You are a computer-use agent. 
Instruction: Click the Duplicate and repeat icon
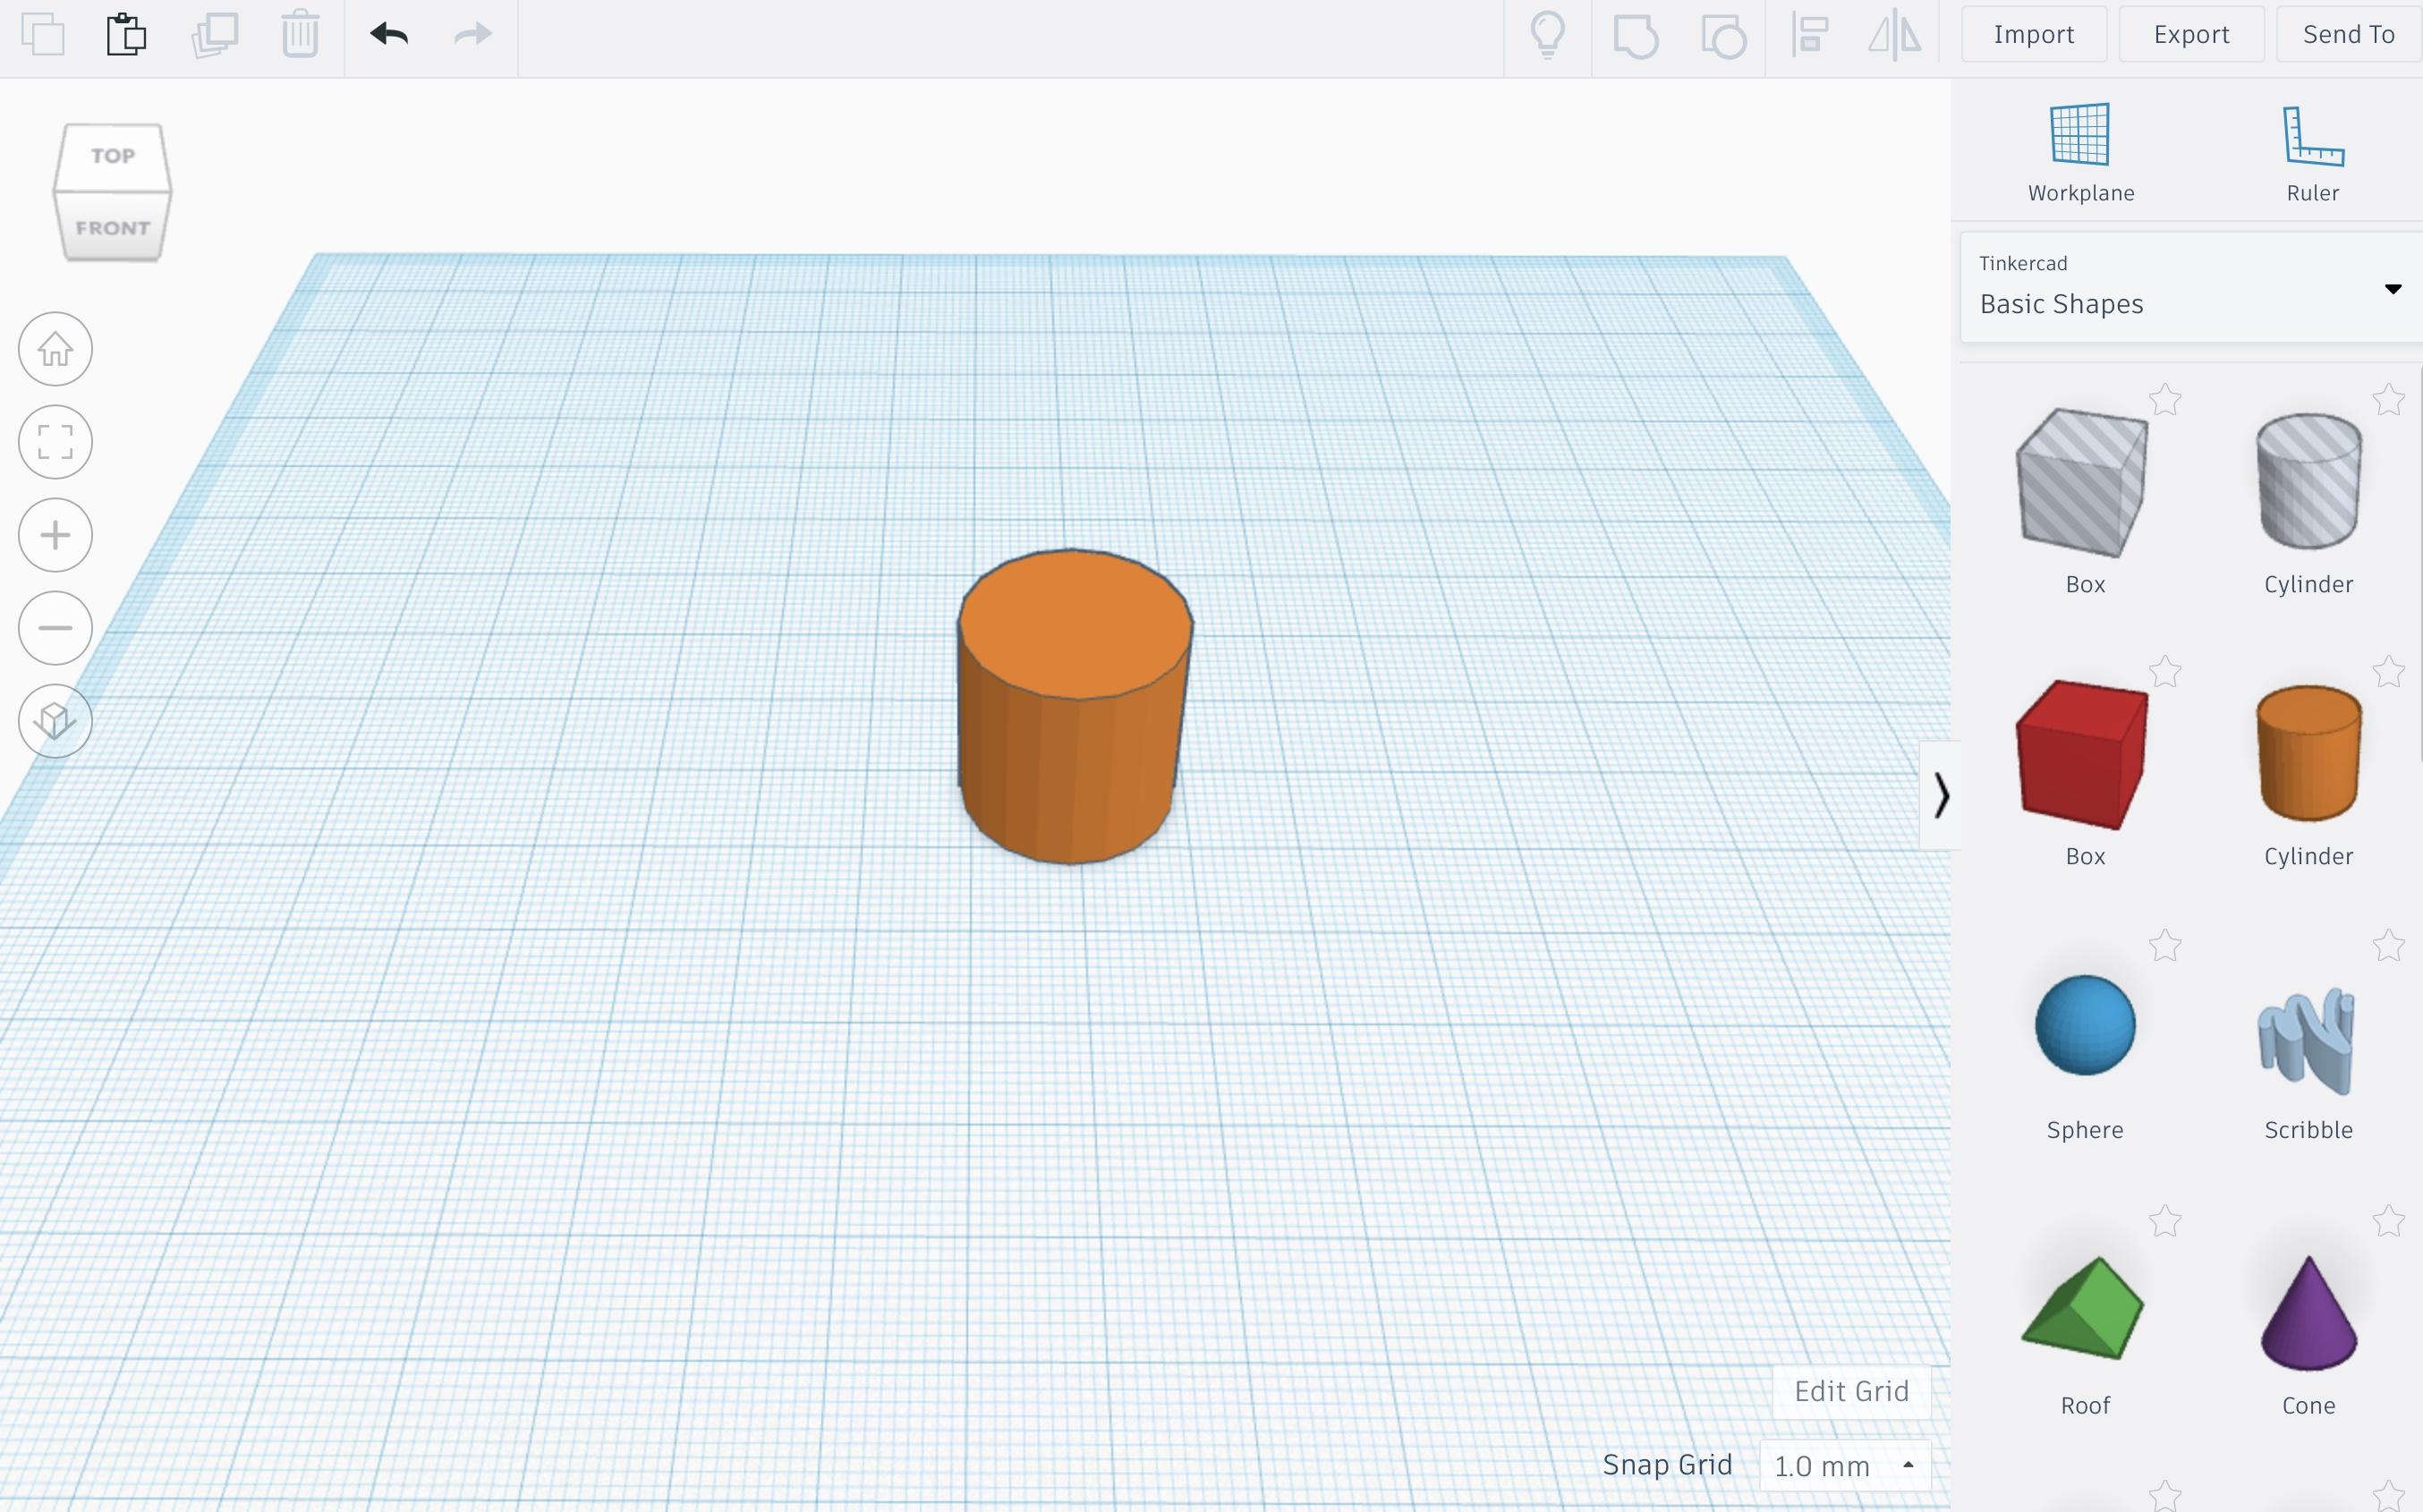215,35
